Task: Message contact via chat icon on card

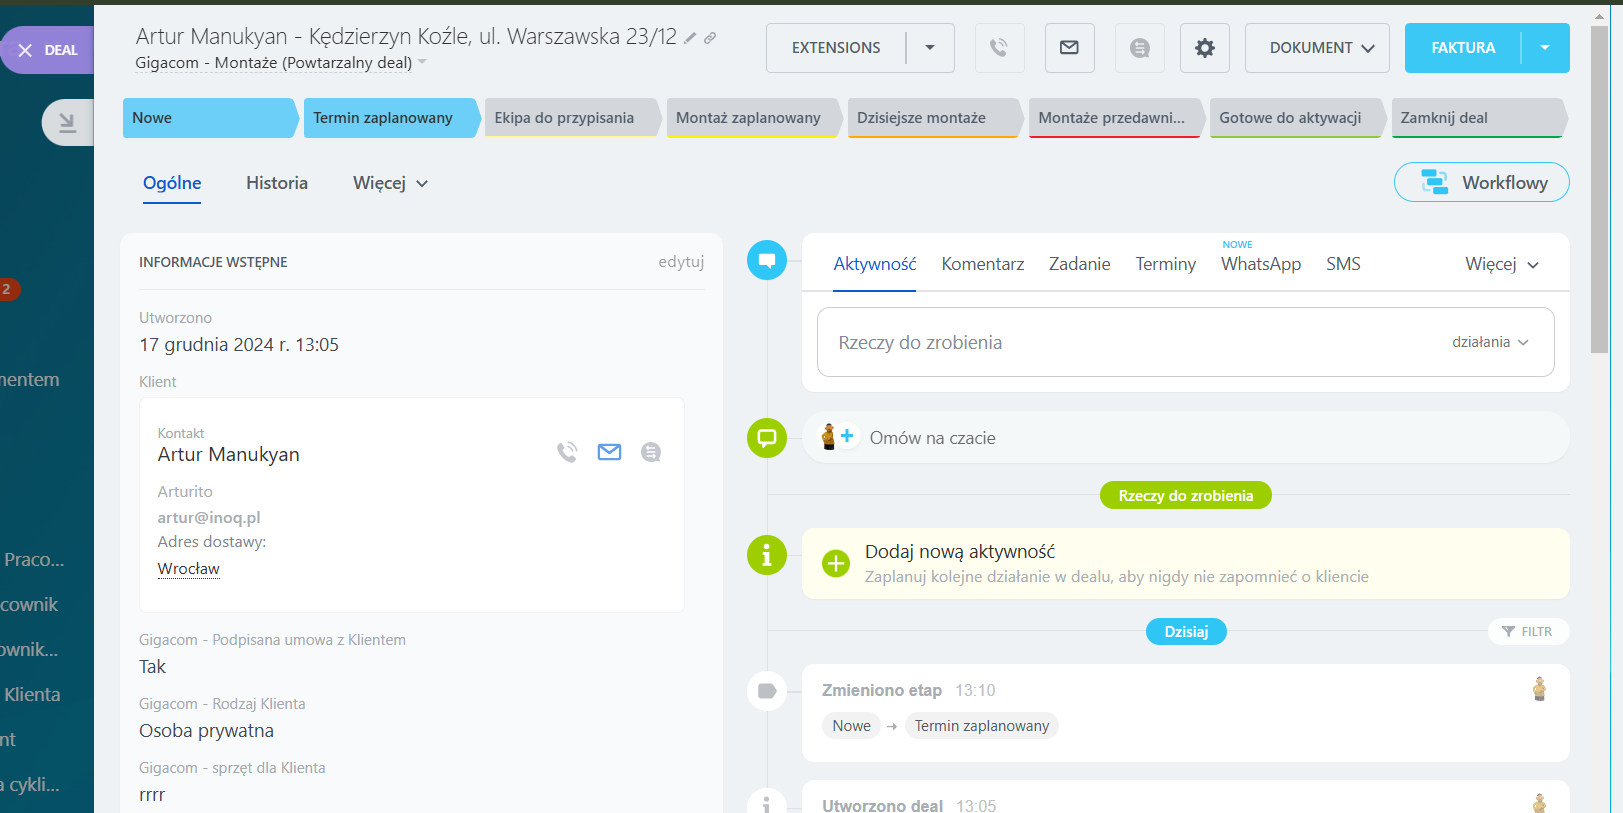Action: pyautogui.click(x=651, y=452)
